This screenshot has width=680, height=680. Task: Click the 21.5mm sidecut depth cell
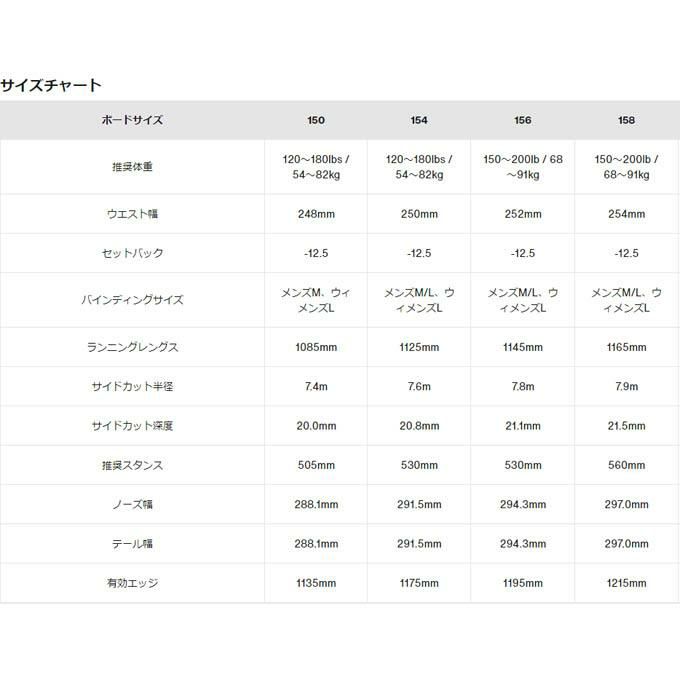(626, 426)
